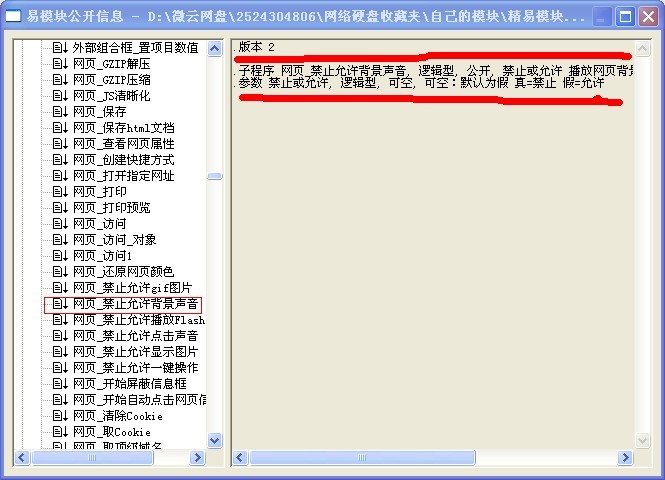Close the 易模块公开信息 window
This screenshot has width=665, height=480.
coord(648,17)
